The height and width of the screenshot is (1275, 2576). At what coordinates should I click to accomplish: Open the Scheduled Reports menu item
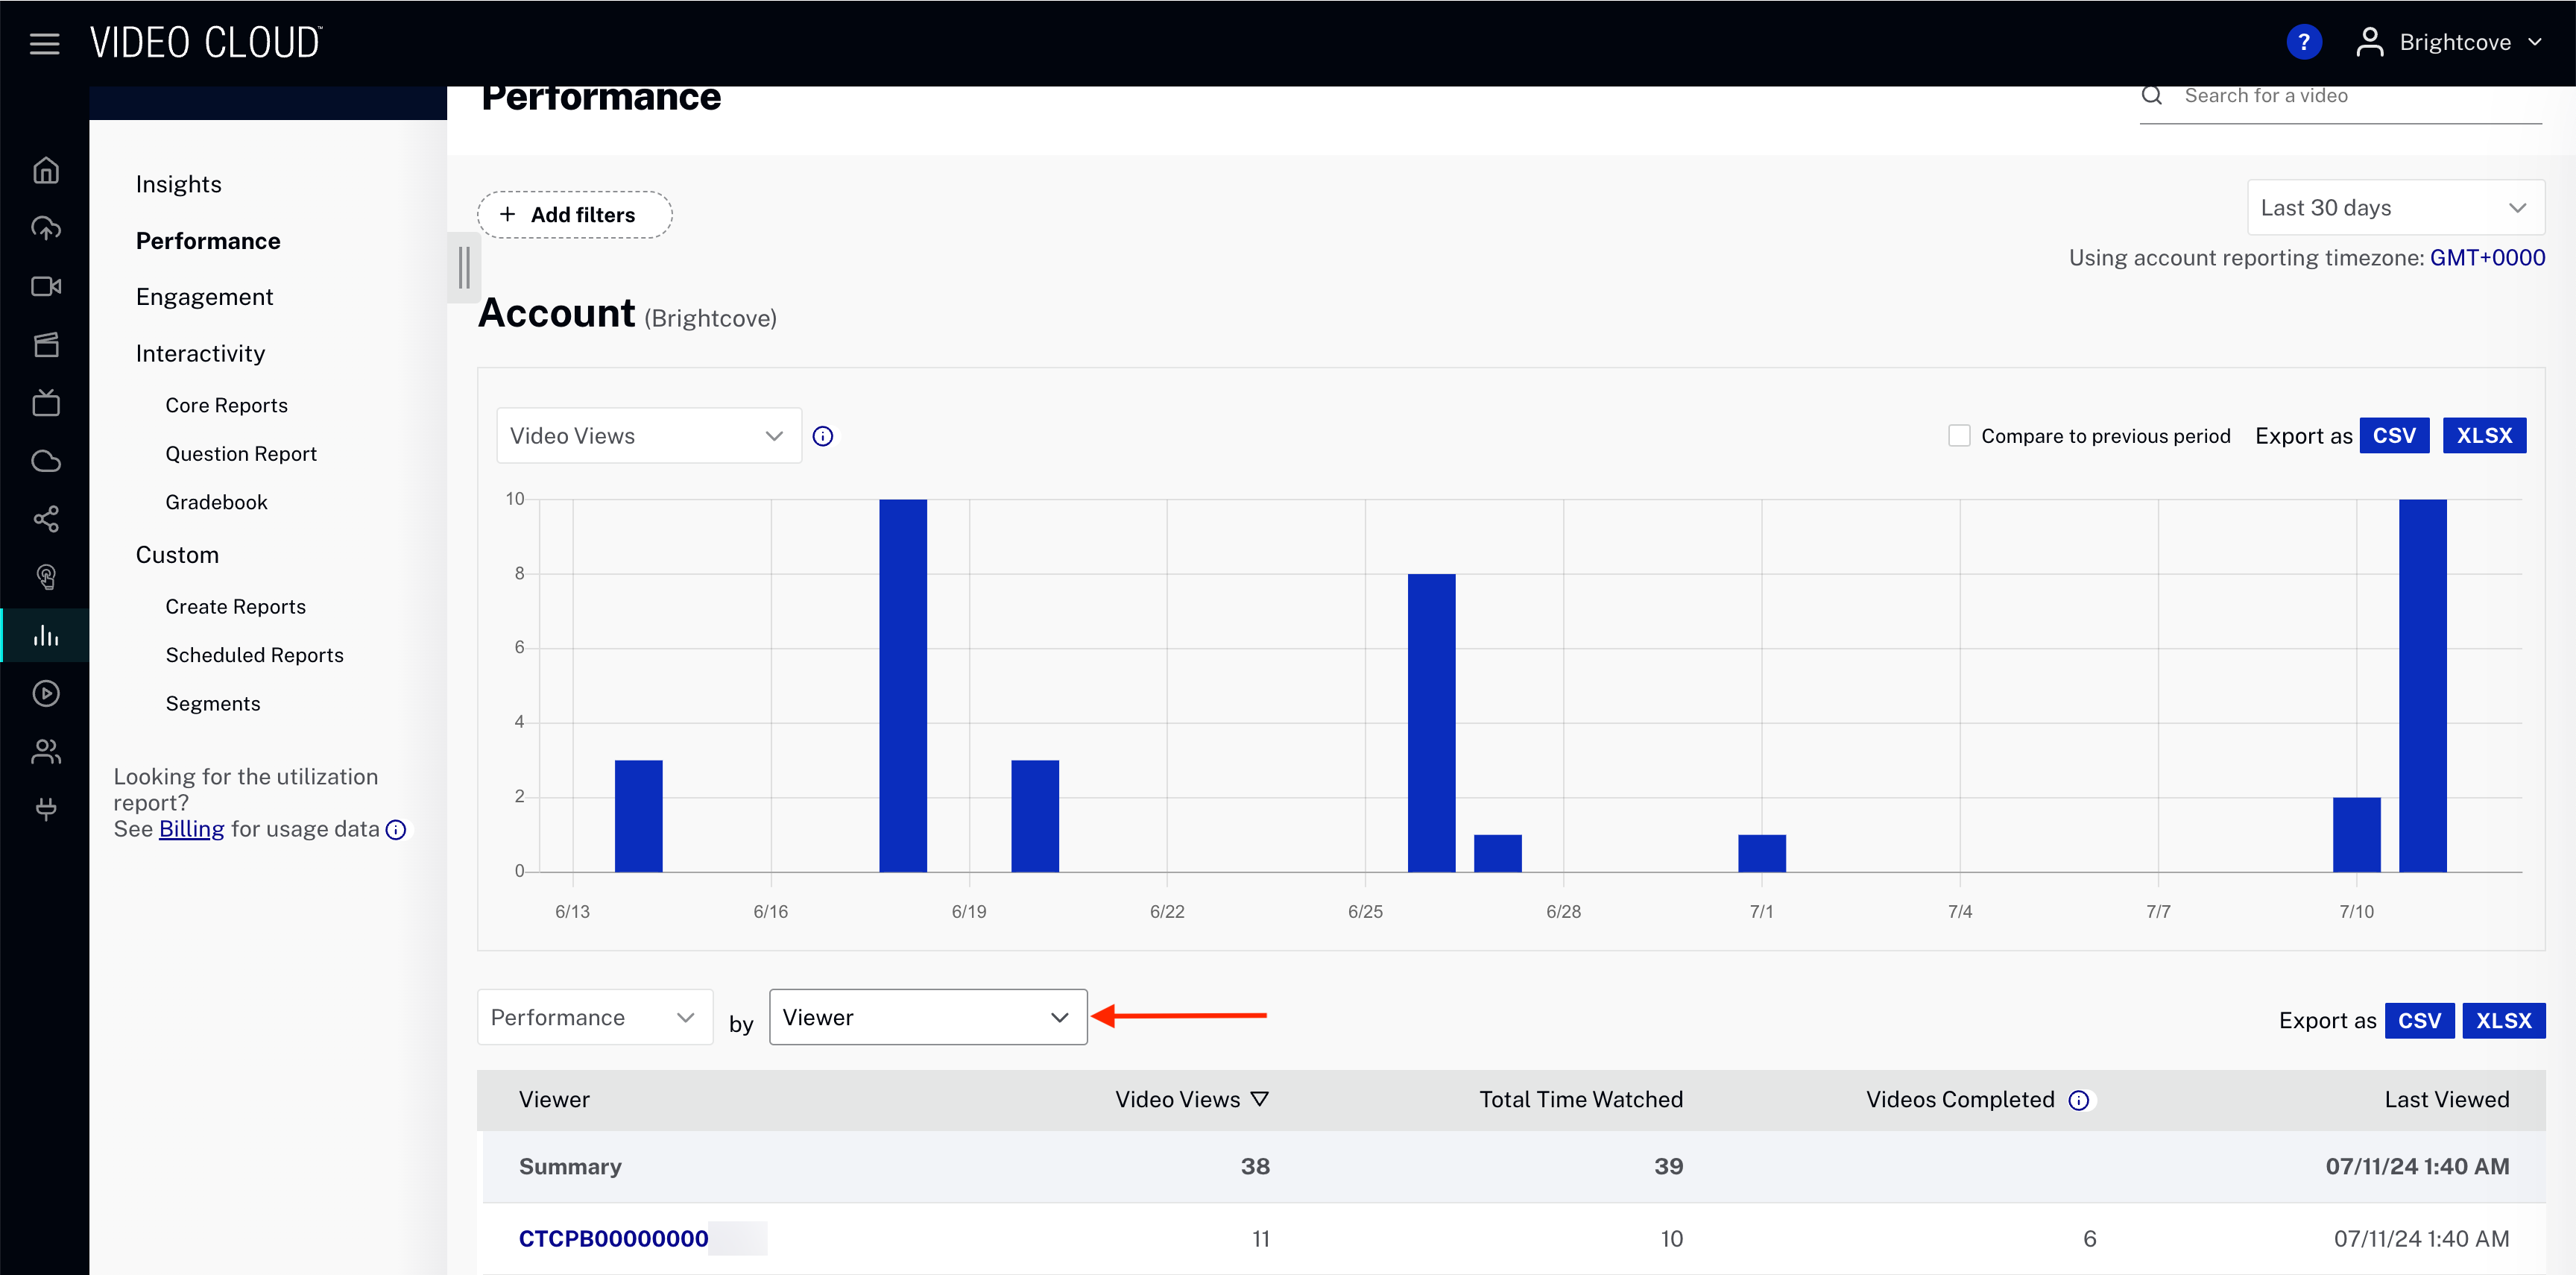pos(254,655)
